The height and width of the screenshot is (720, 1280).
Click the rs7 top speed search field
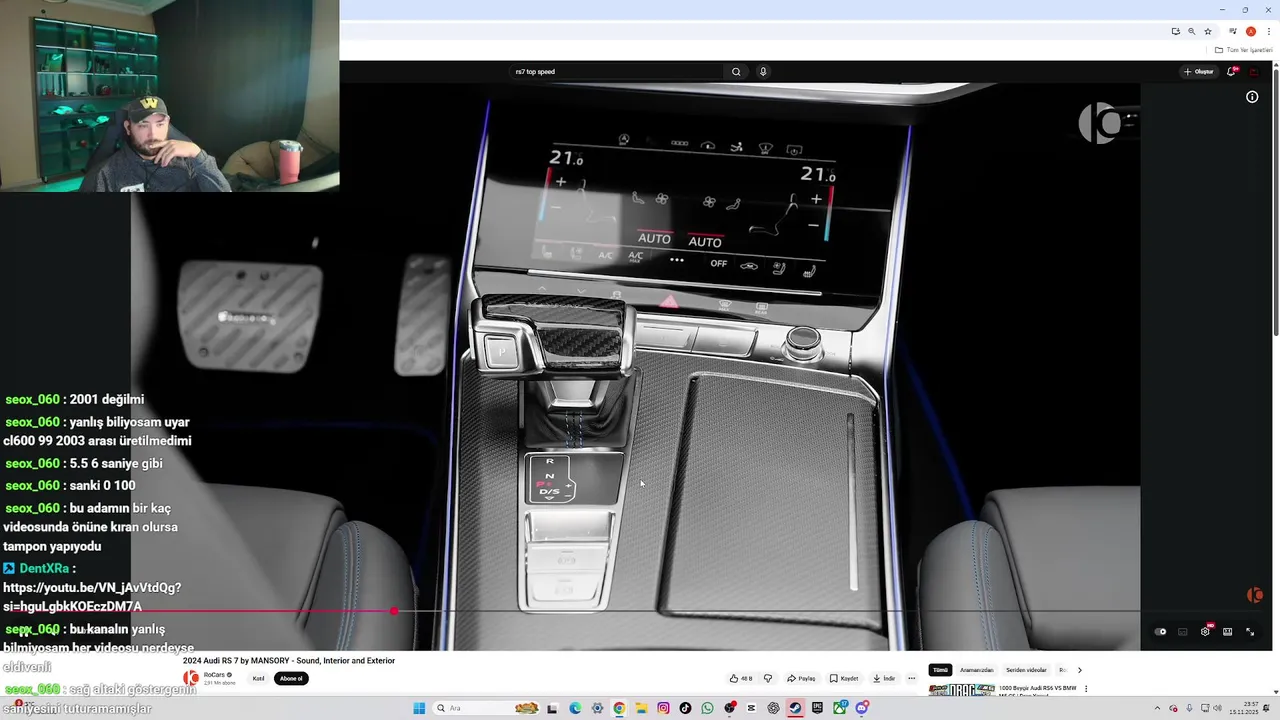tap(615, 72)
